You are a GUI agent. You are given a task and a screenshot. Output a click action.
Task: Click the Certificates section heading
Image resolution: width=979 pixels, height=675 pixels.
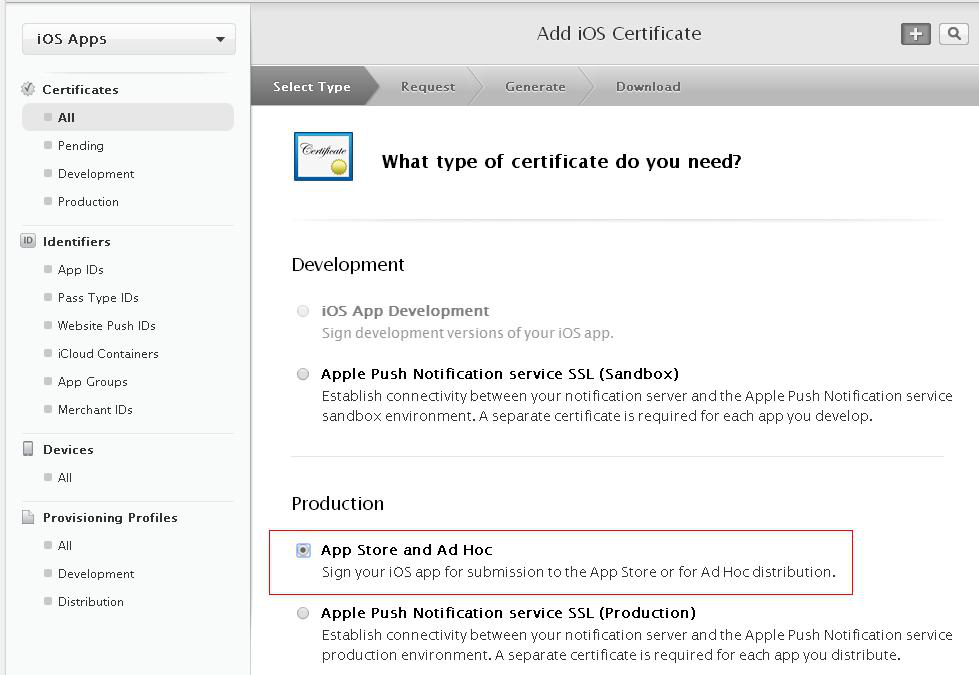click(81, 89)
